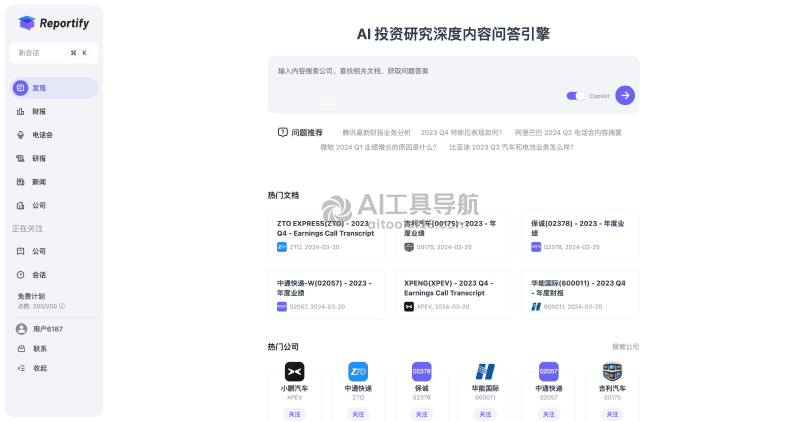
Task: Click into the main search text area
Action: pyautogui.click(x=453, y=84)
